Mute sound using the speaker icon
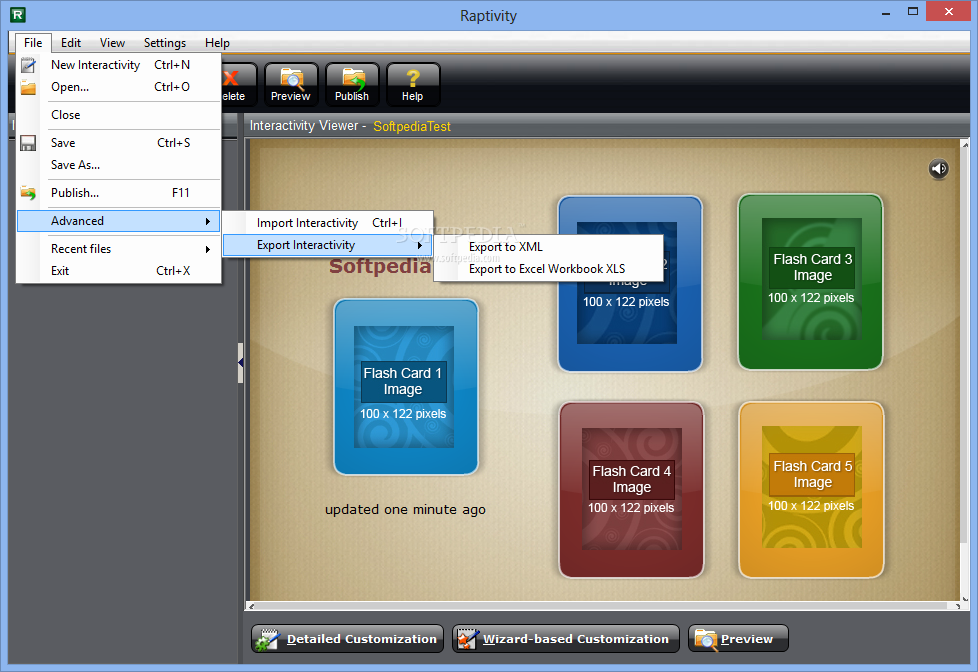The image size is (978, 672). pos(939,168)
